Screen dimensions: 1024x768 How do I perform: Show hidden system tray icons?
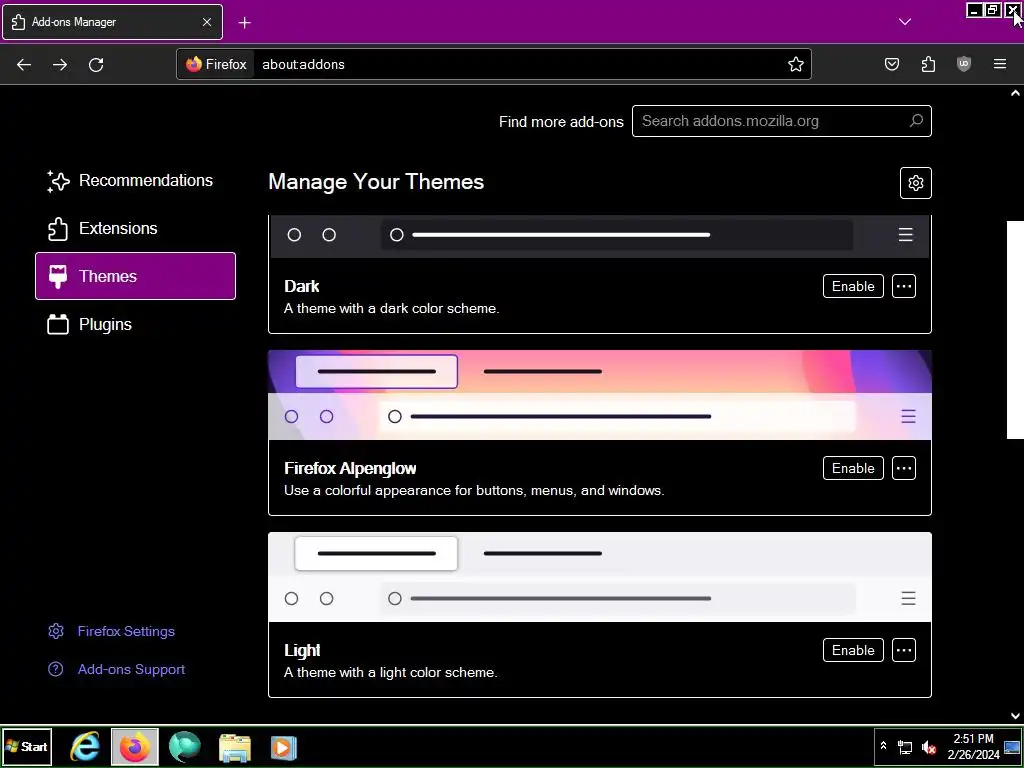[883, 746]
